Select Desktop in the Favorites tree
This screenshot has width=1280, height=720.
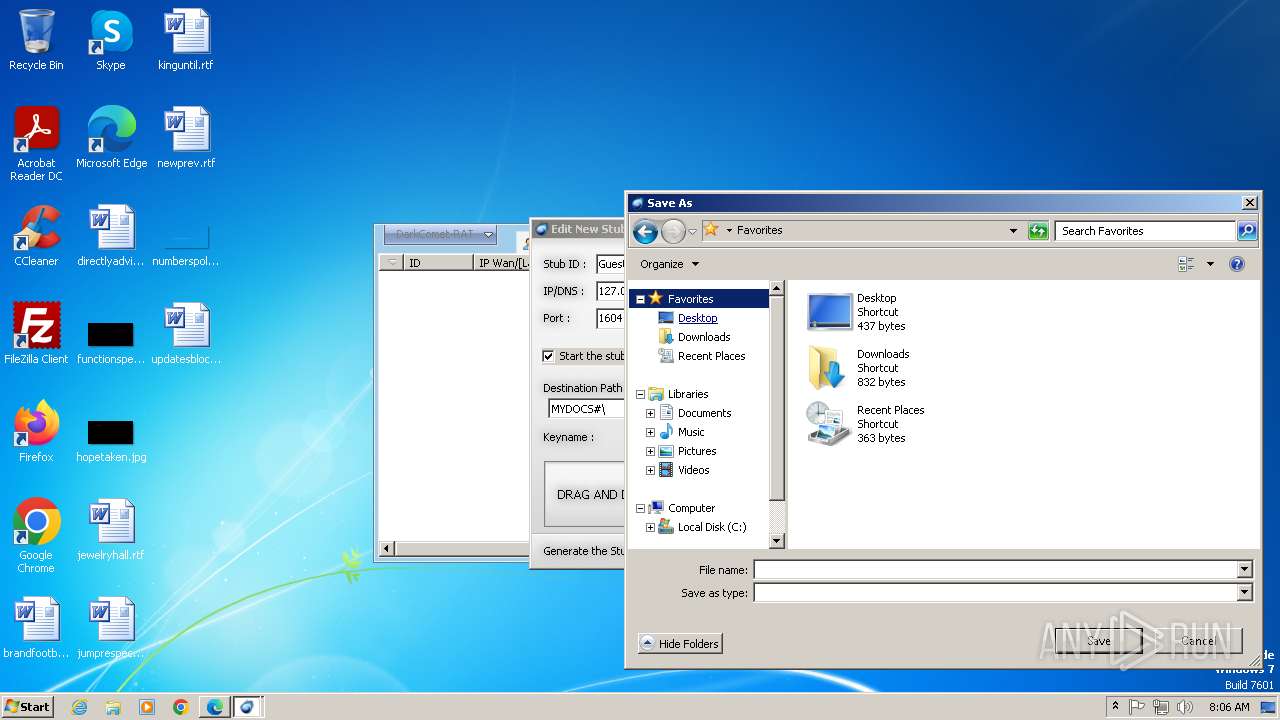[697, 318]
